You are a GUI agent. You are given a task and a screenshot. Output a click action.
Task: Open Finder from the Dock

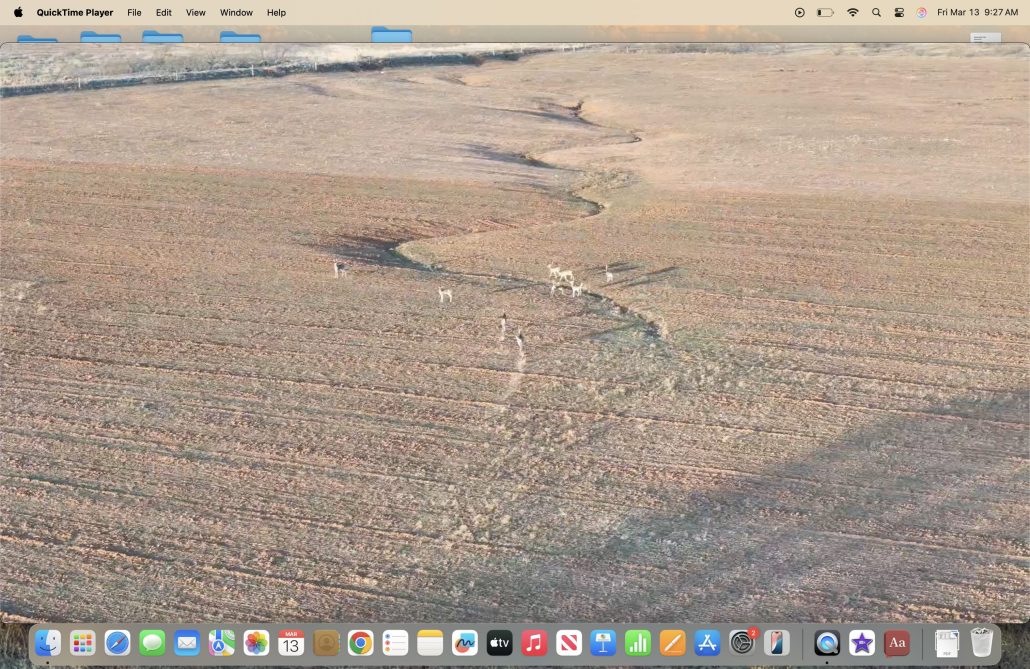[48, 643]
